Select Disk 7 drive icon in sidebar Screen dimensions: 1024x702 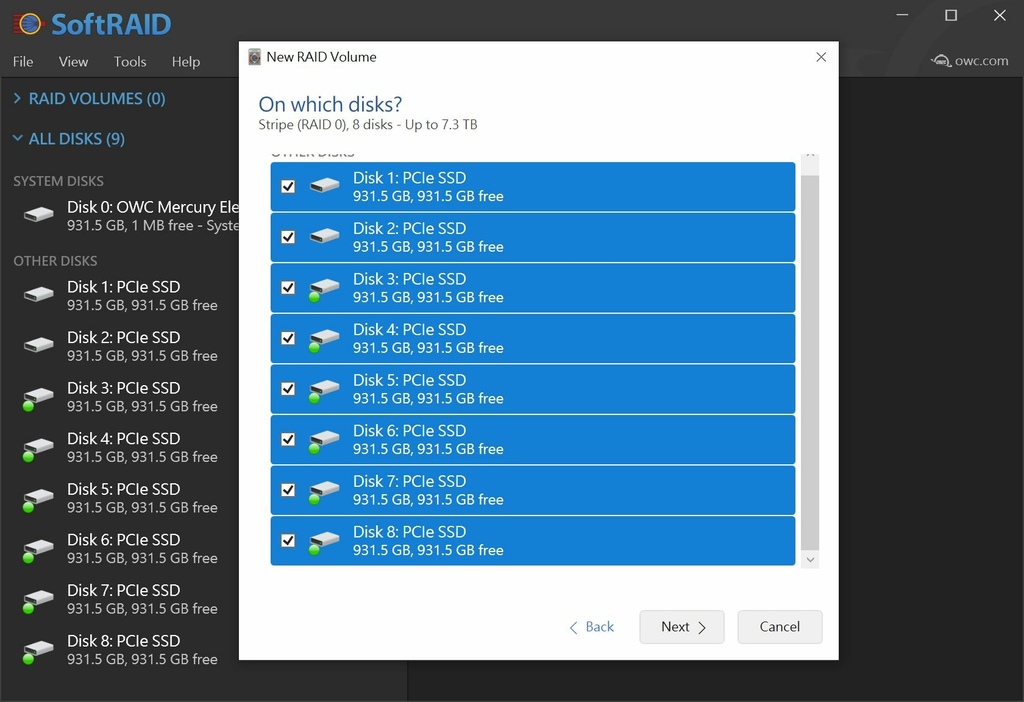tap(39, 600)
